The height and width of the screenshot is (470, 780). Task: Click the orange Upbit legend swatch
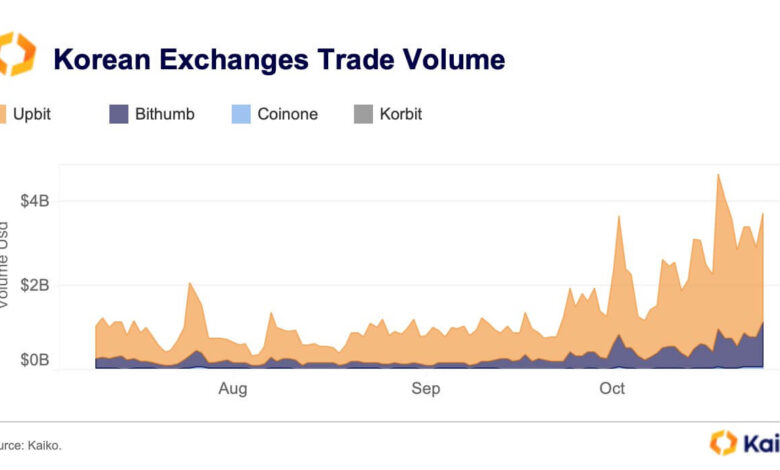pyautogui.click(x=3, y=114)
